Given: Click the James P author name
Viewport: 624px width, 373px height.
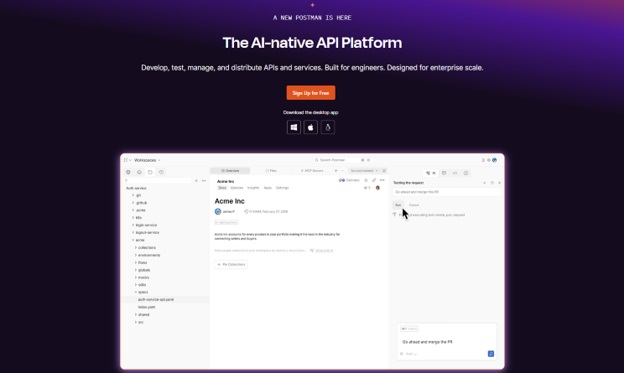Looking at the screenshot, I should (x=228, y=212).
